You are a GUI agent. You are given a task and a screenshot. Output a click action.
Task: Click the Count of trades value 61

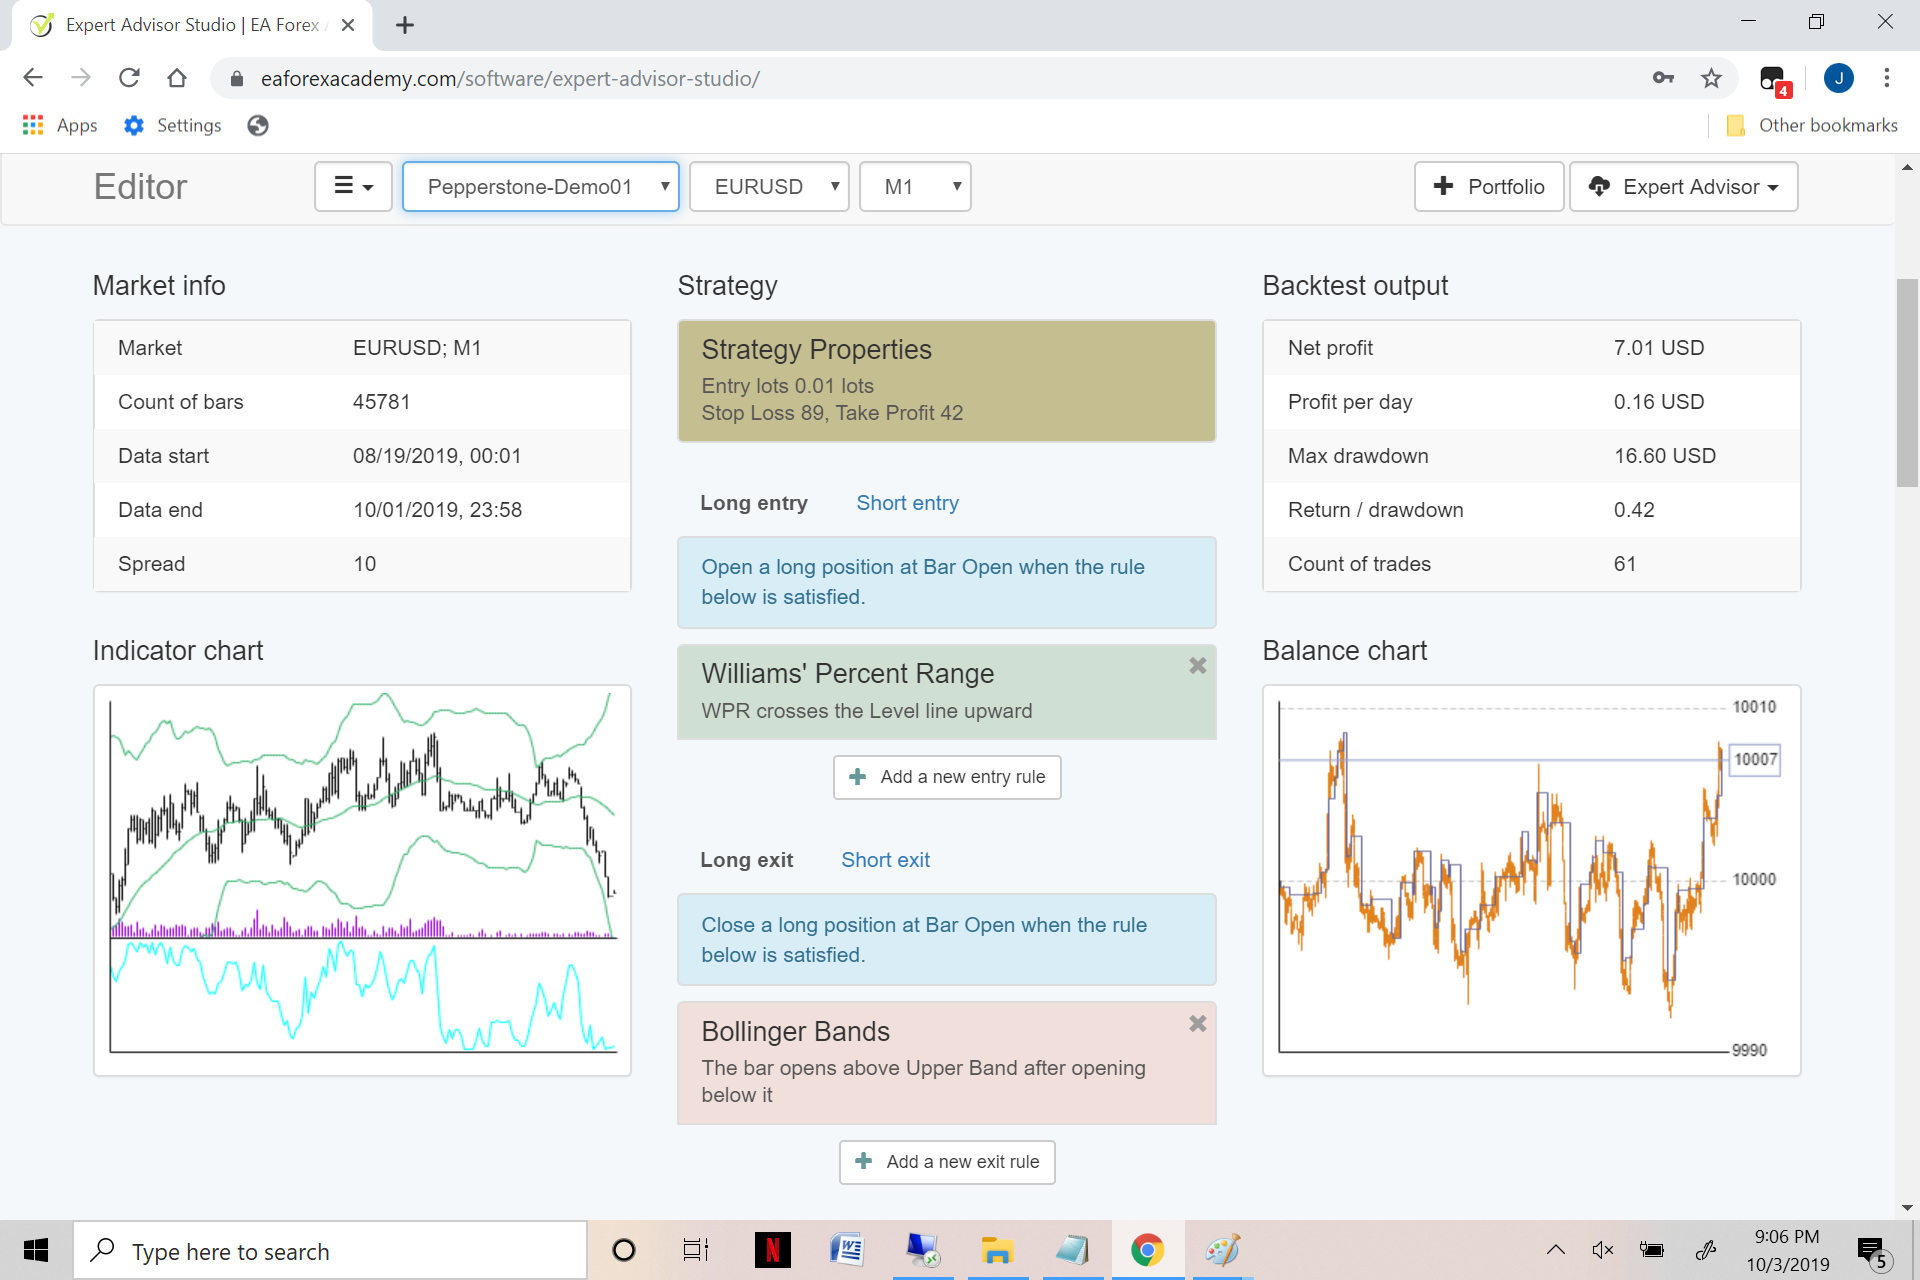pos(1624,564)
